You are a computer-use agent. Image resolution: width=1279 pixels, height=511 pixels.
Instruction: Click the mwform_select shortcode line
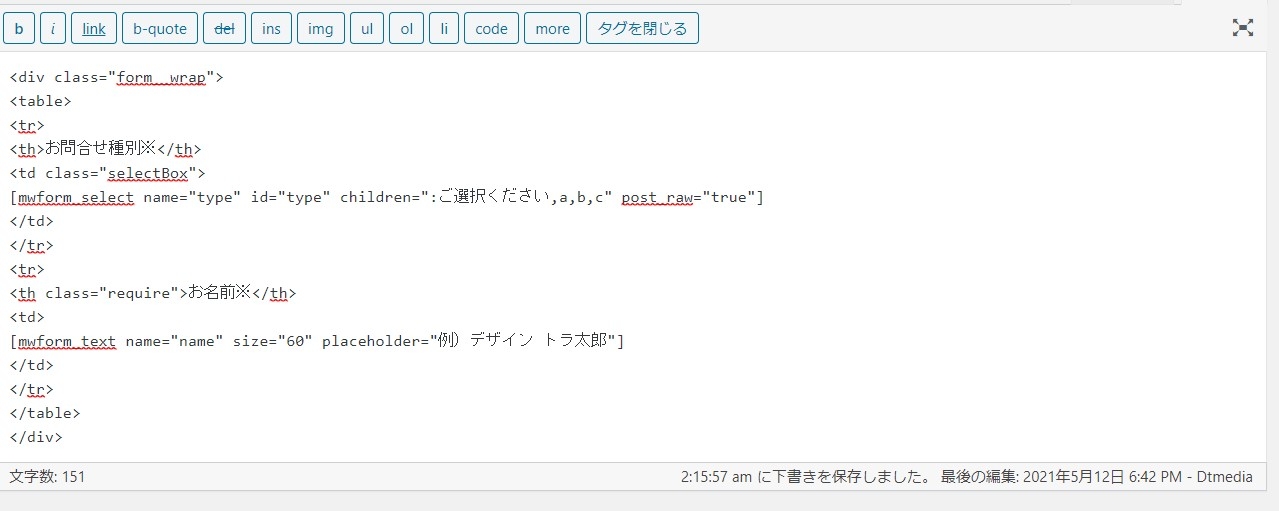coord(386,198)
